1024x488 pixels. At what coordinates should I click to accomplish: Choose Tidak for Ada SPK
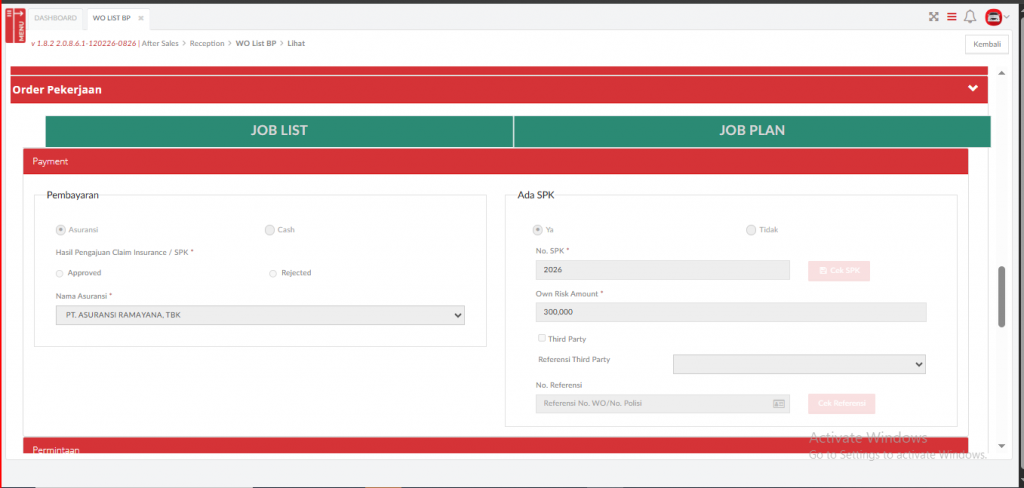coord(751,230)
